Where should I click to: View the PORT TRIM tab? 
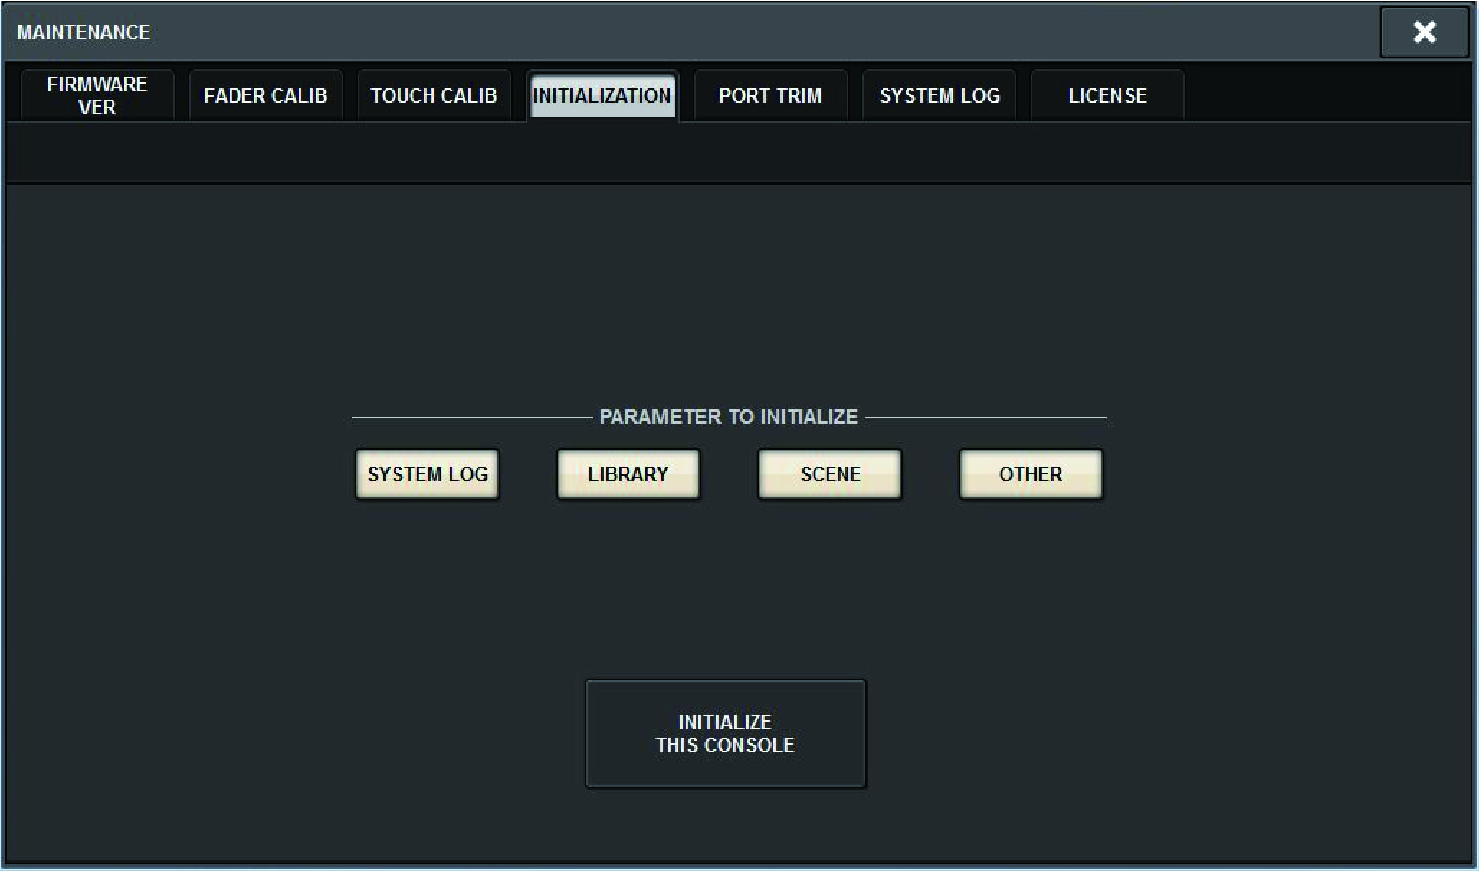769,95
